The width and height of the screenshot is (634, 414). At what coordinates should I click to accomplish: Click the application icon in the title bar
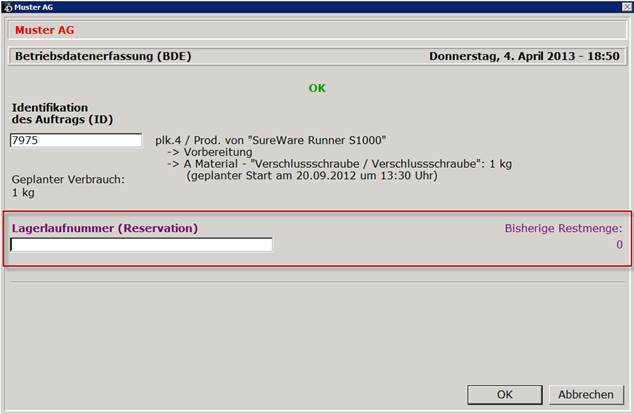point(7,6)
